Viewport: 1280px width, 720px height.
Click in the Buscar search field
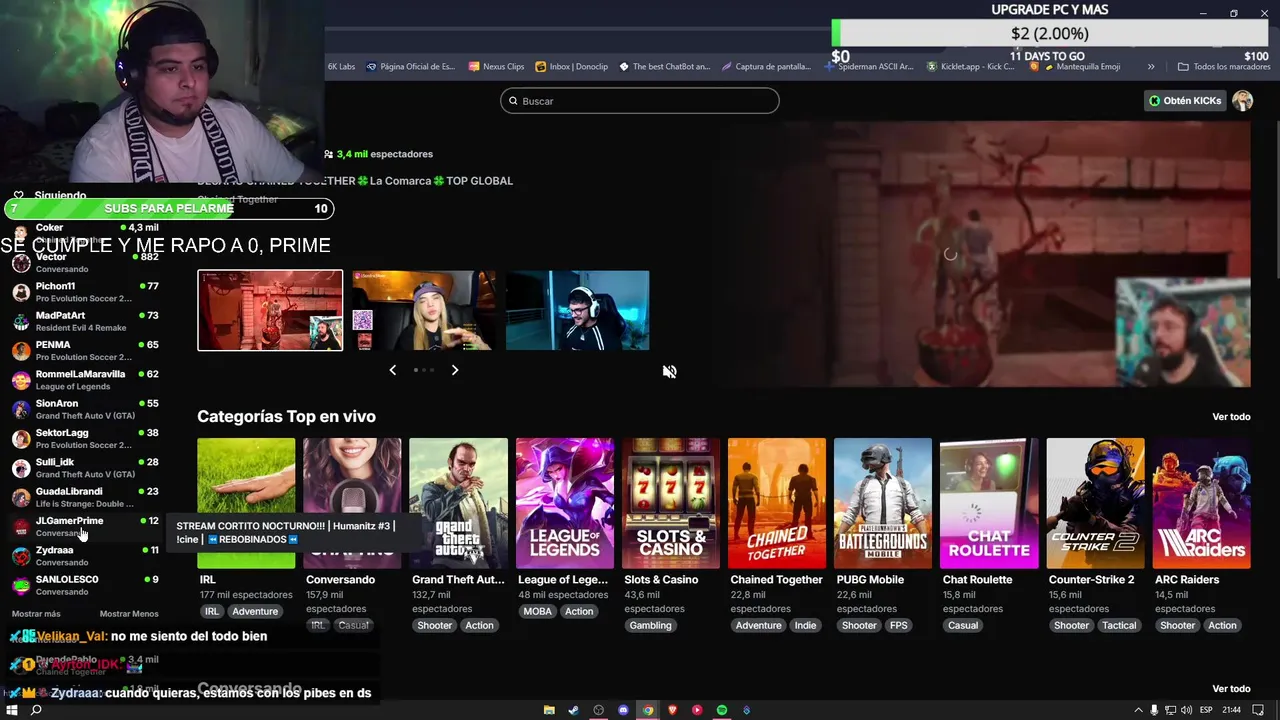640,101
